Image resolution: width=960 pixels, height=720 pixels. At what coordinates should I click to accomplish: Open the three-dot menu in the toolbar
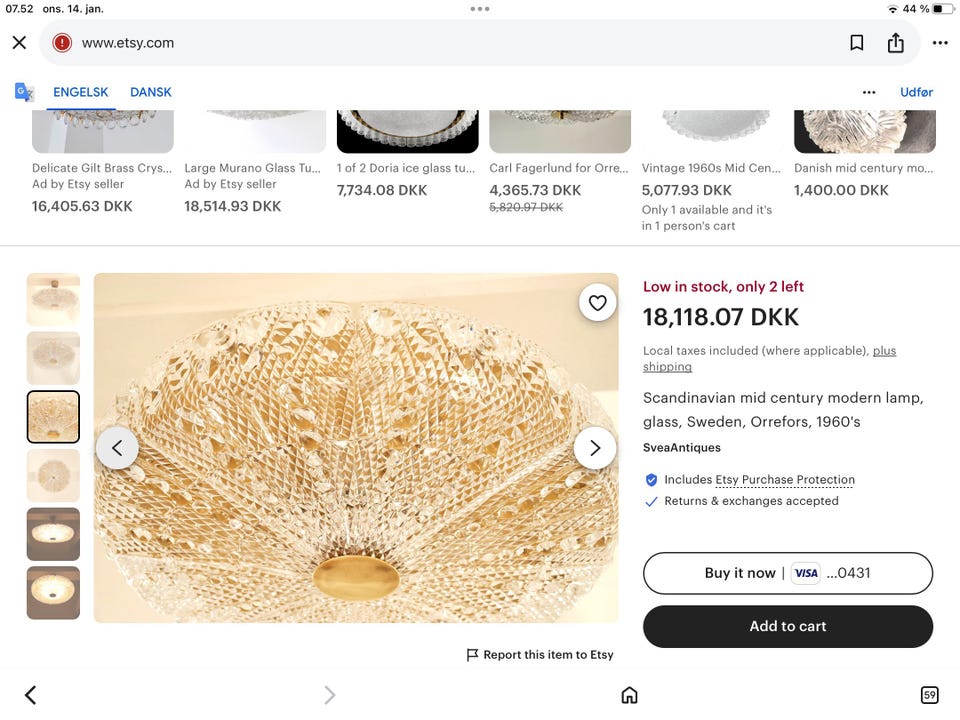[x=940, y=42]
